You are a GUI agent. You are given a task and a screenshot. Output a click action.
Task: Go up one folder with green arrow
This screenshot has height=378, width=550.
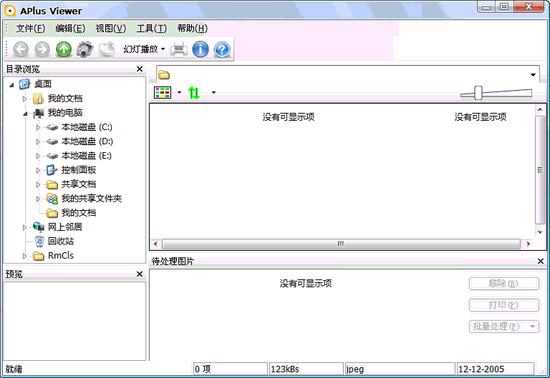63,49
